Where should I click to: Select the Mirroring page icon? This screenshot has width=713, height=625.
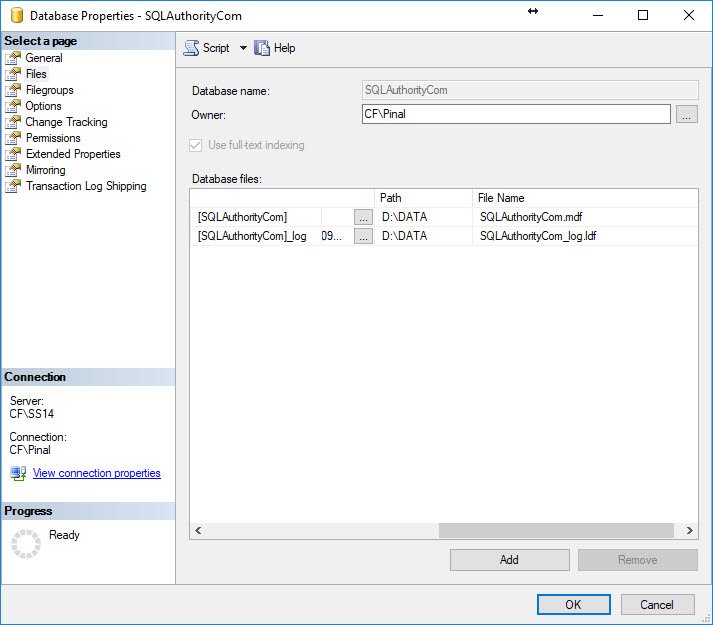point(13,170)
